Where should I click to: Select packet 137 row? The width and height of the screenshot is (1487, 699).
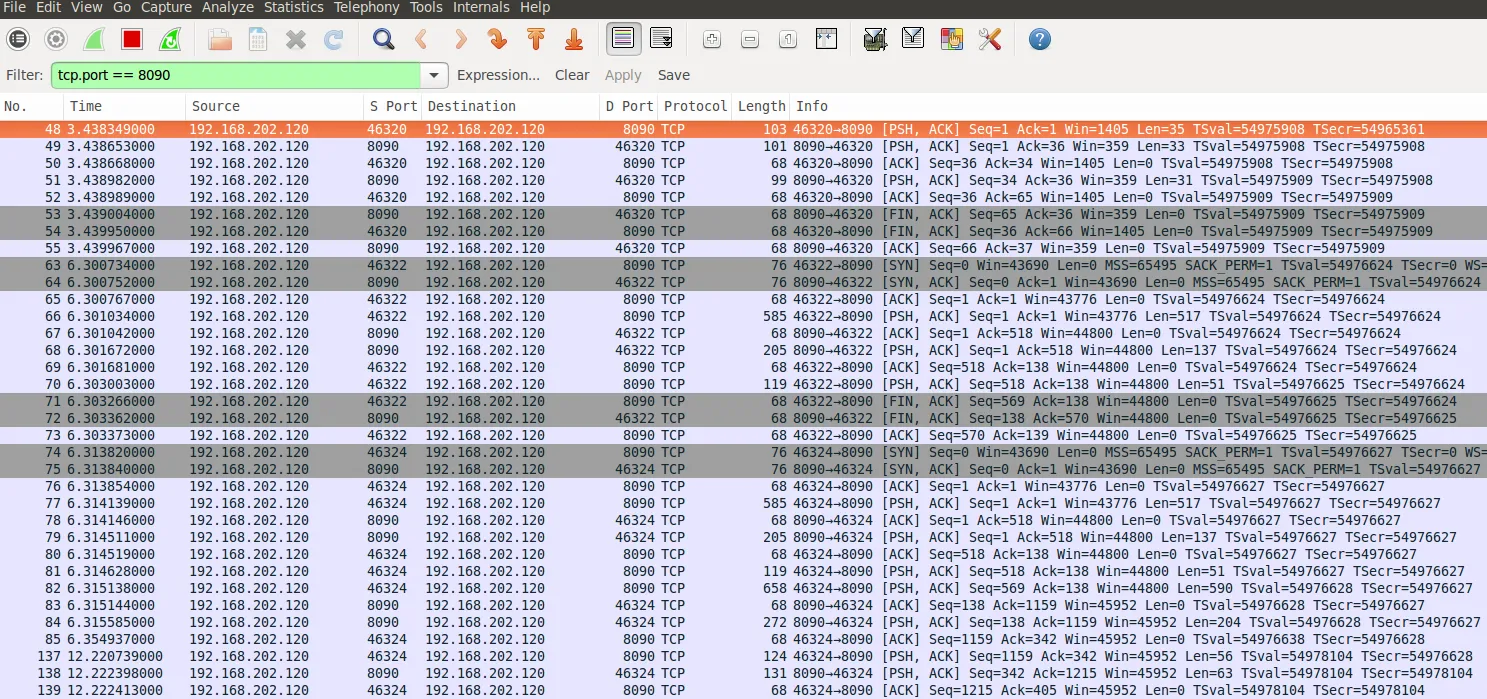pyautogui.click(x=743, y=656)
